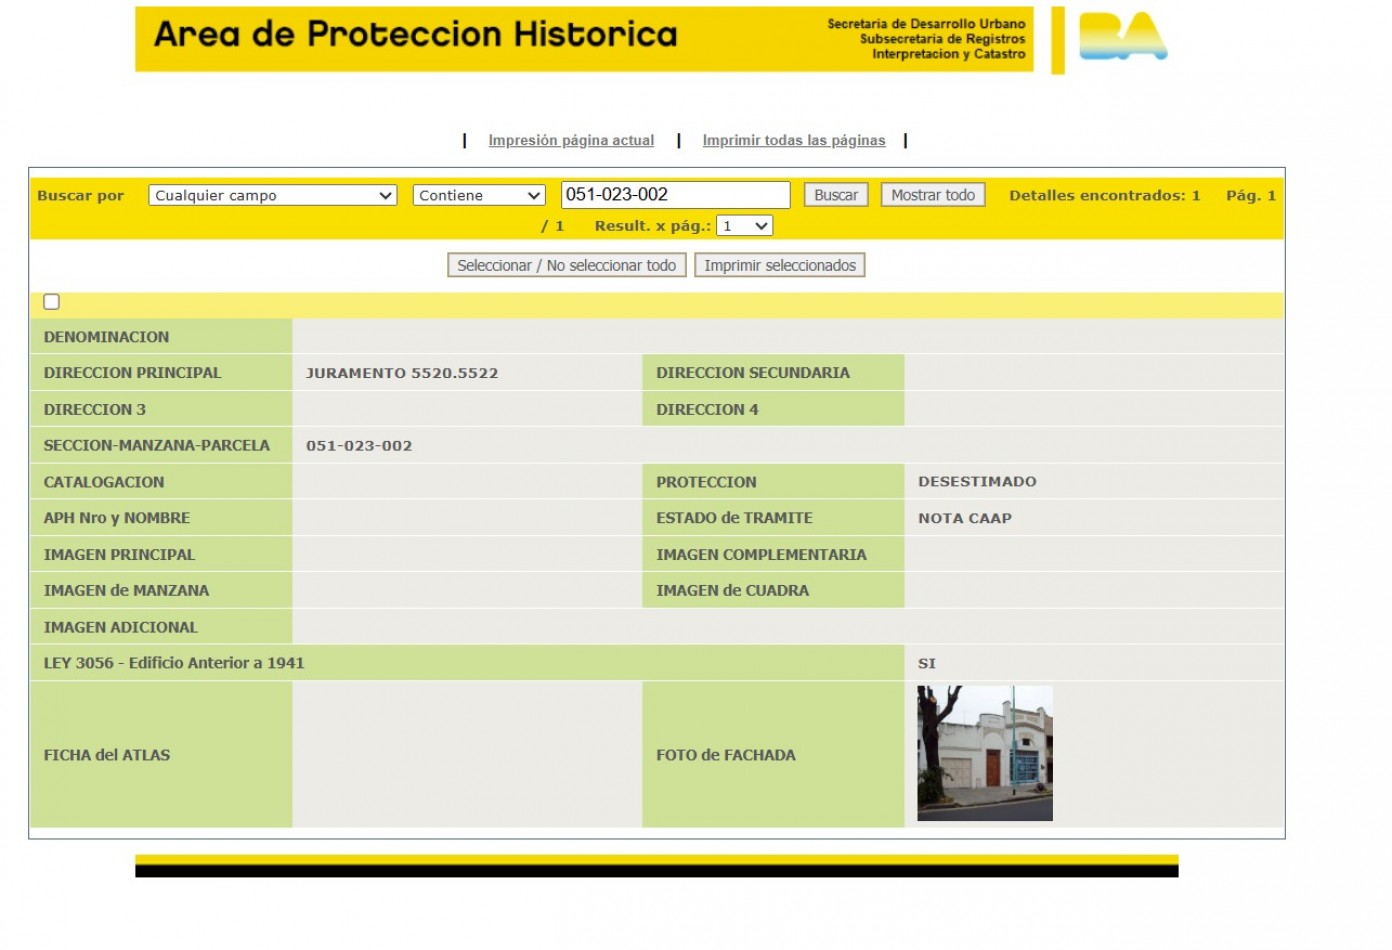The height and width of the screenshot is (950, 1392).
Task: Click 'Pág. 1' page indicator
Action: tap(1249, 195)
